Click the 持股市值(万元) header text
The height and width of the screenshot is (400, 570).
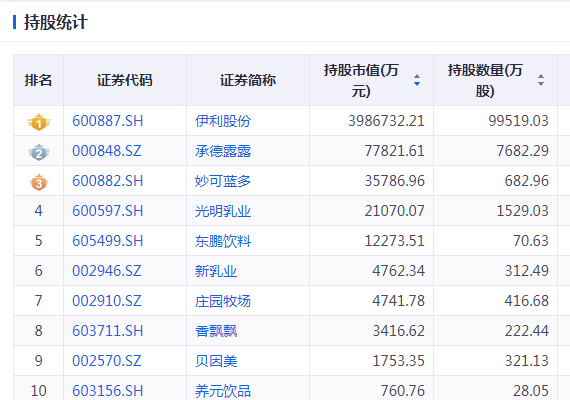pos(361,80)
